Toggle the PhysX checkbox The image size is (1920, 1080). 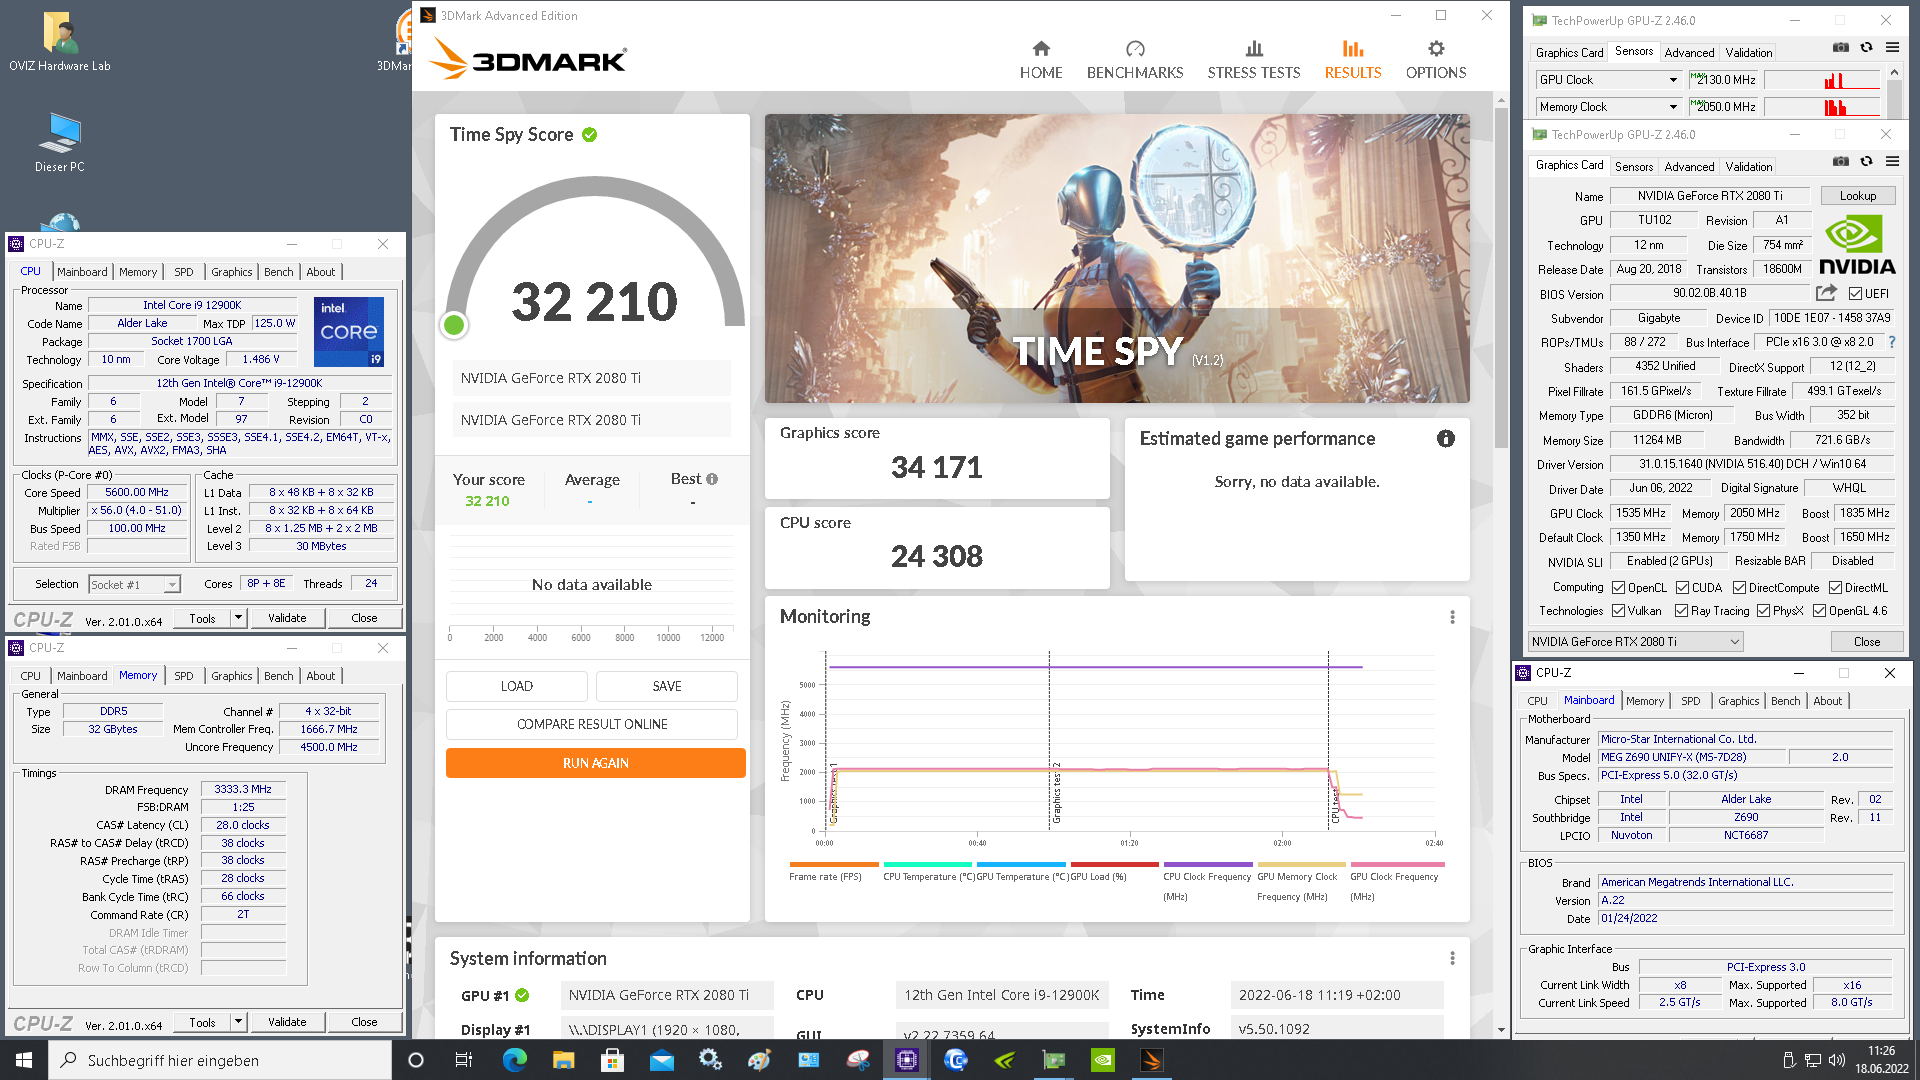[x=1763, y=611]
